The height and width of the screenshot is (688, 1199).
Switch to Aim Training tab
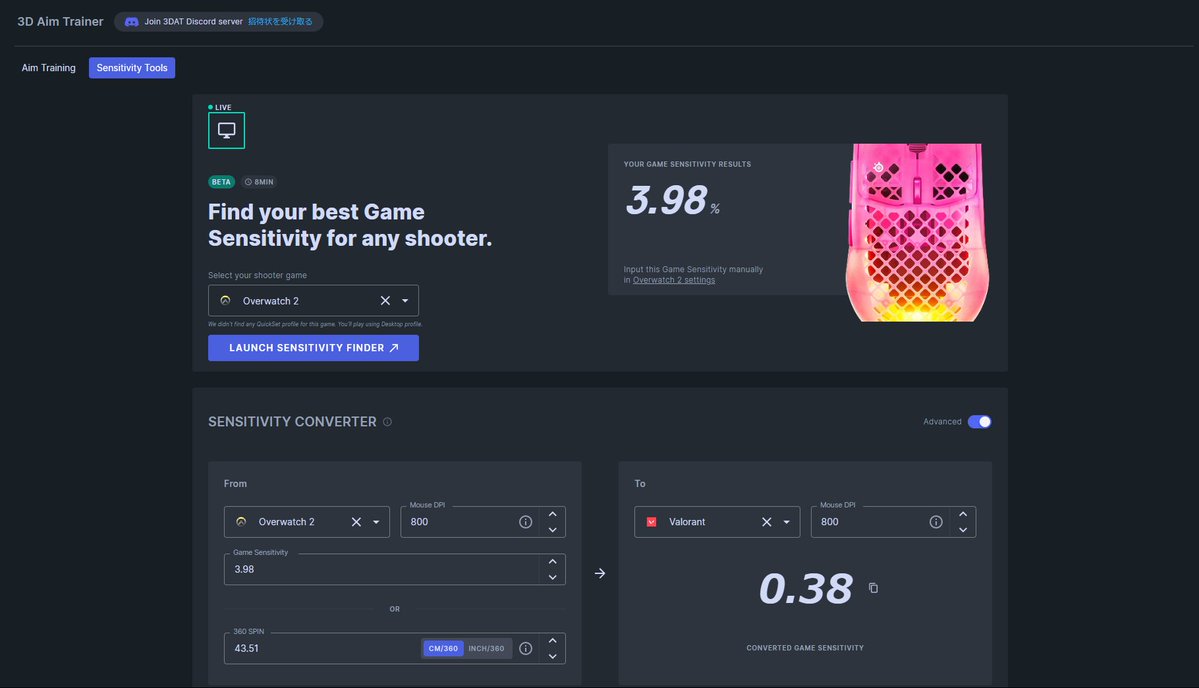48,68
